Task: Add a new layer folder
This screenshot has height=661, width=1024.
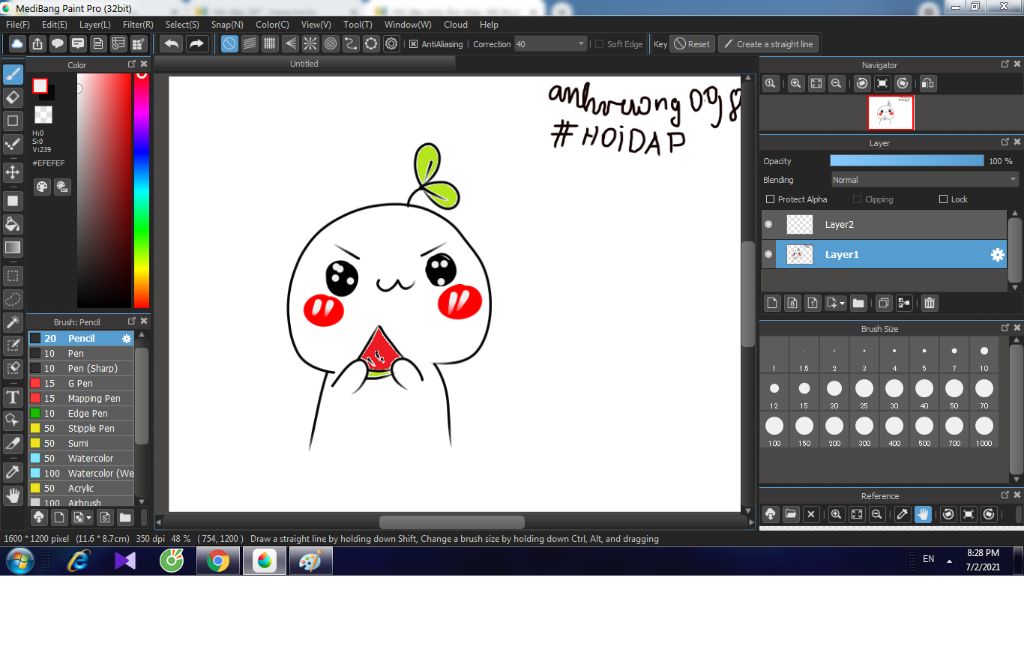Action: tap(858, 303)
